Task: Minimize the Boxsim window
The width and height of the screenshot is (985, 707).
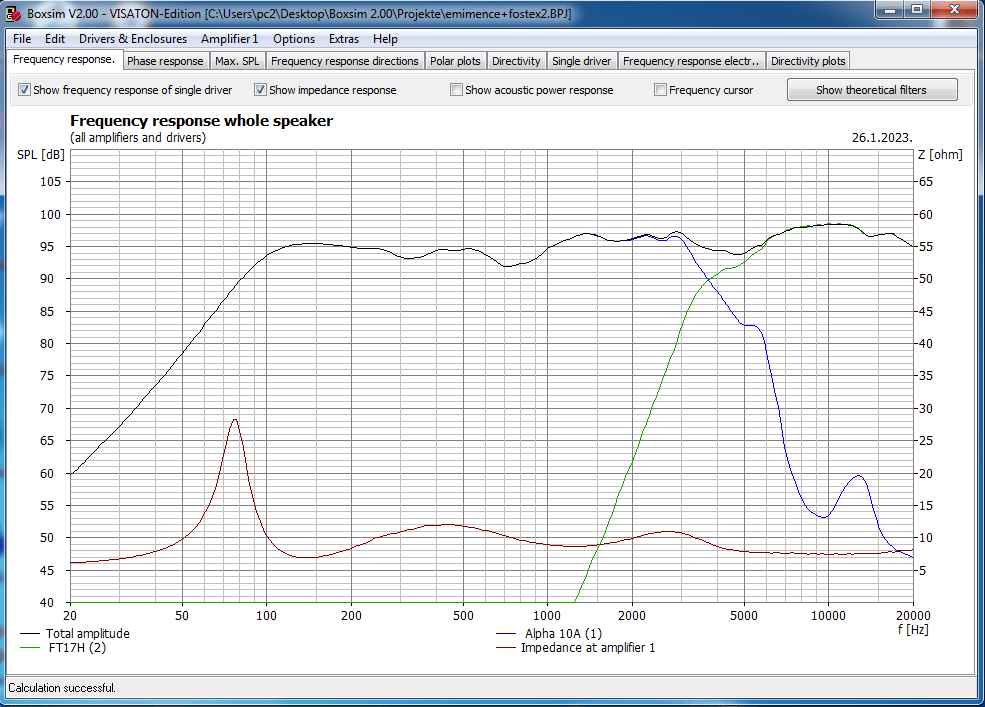Action: coord(890,9)
